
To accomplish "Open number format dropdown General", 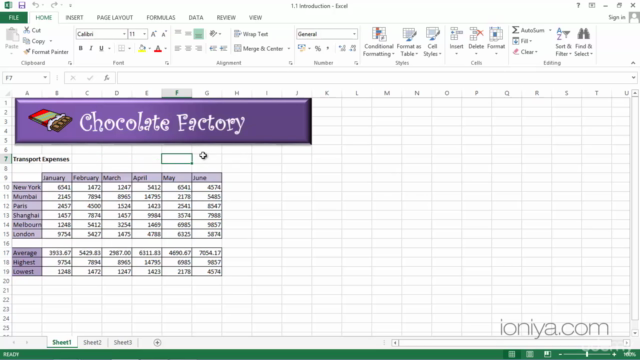I will [x=354, y=34].
